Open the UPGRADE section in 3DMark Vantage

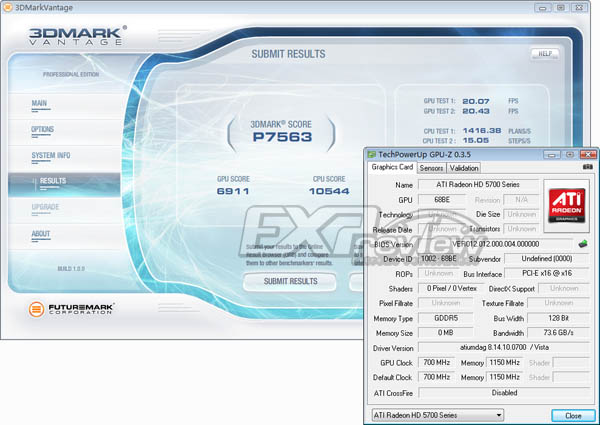click(45, 207)
